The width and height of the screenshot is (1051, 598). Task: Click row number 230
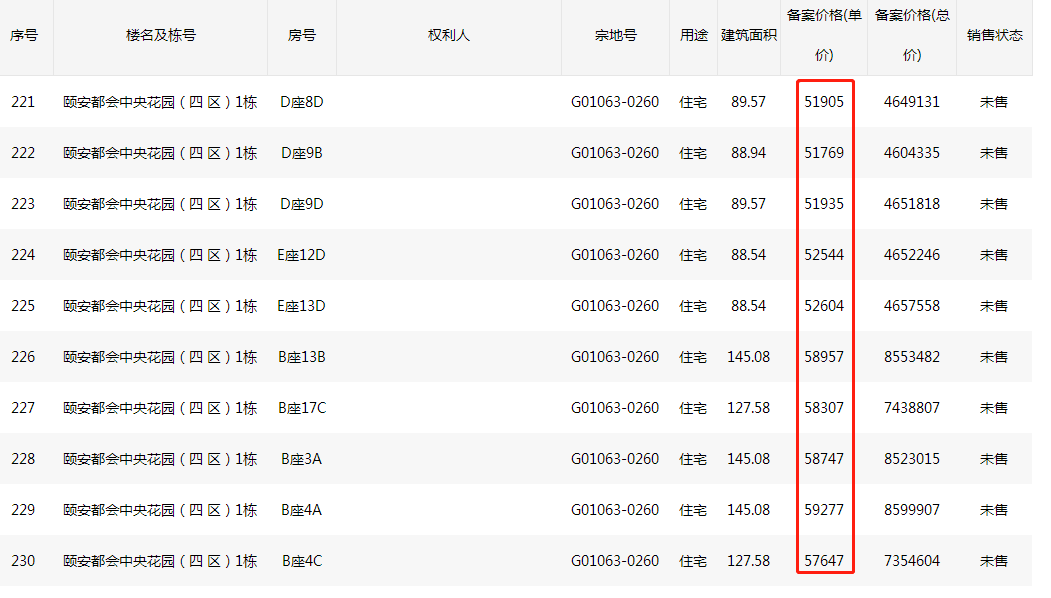click(23, 560)
